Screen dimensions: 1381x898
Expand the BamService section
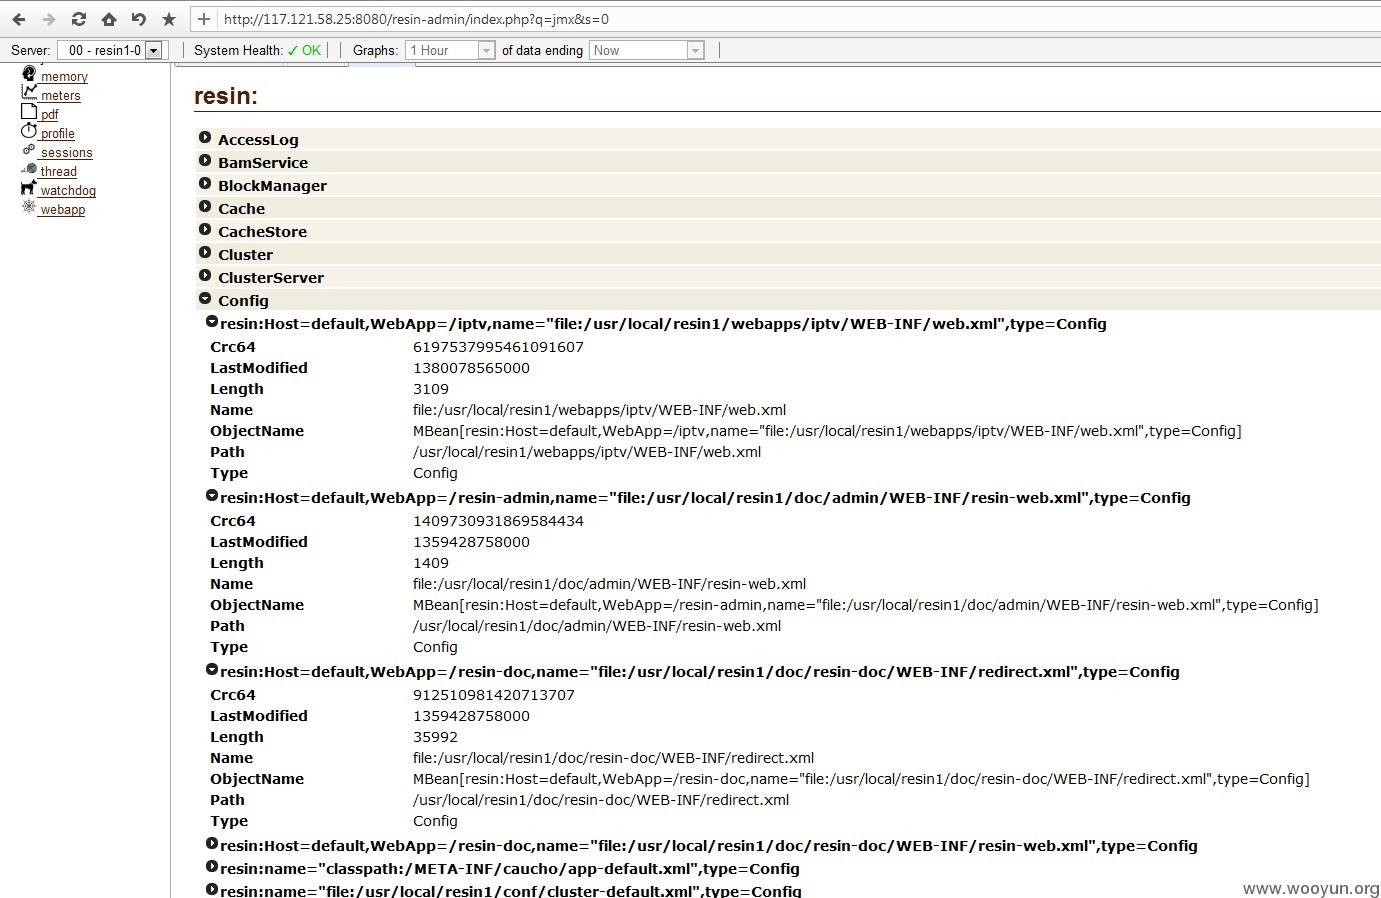[205, 161]
